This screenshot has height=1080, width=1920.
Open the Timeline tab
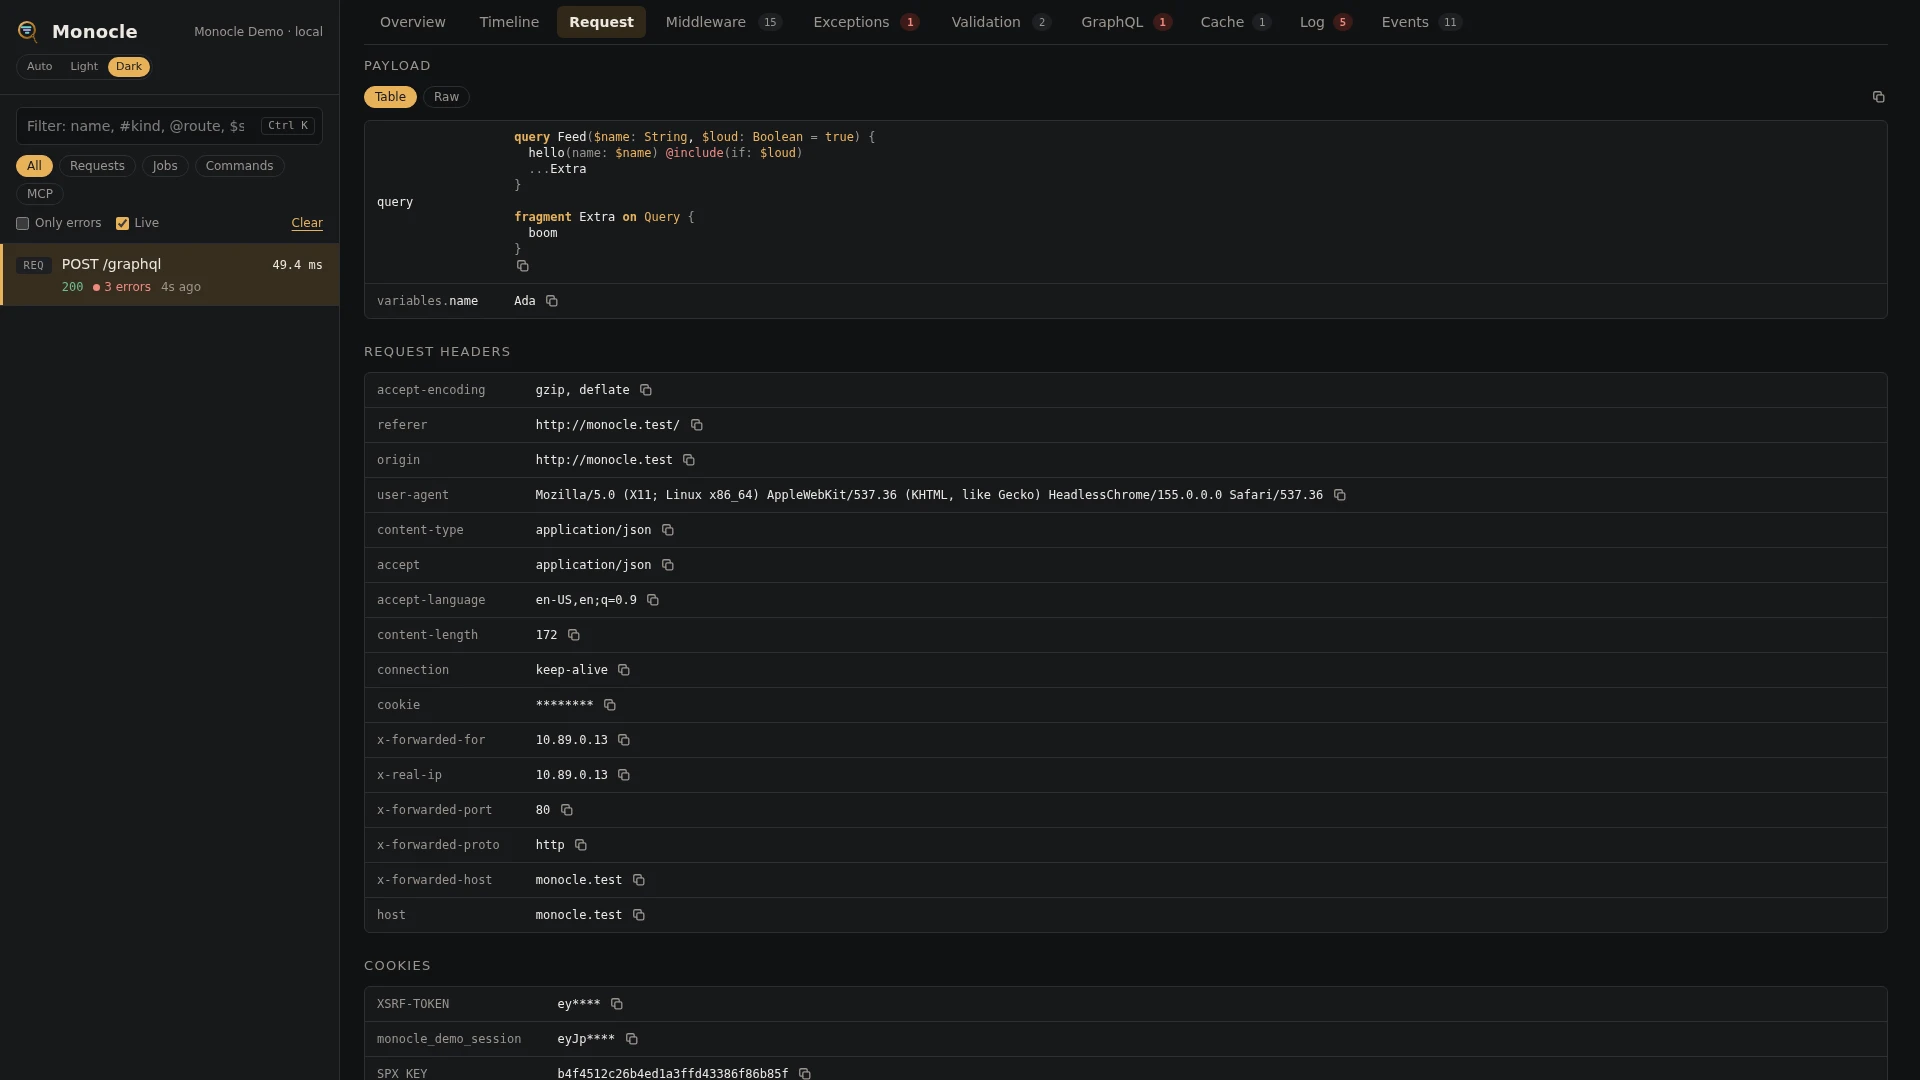click(509, 22)
